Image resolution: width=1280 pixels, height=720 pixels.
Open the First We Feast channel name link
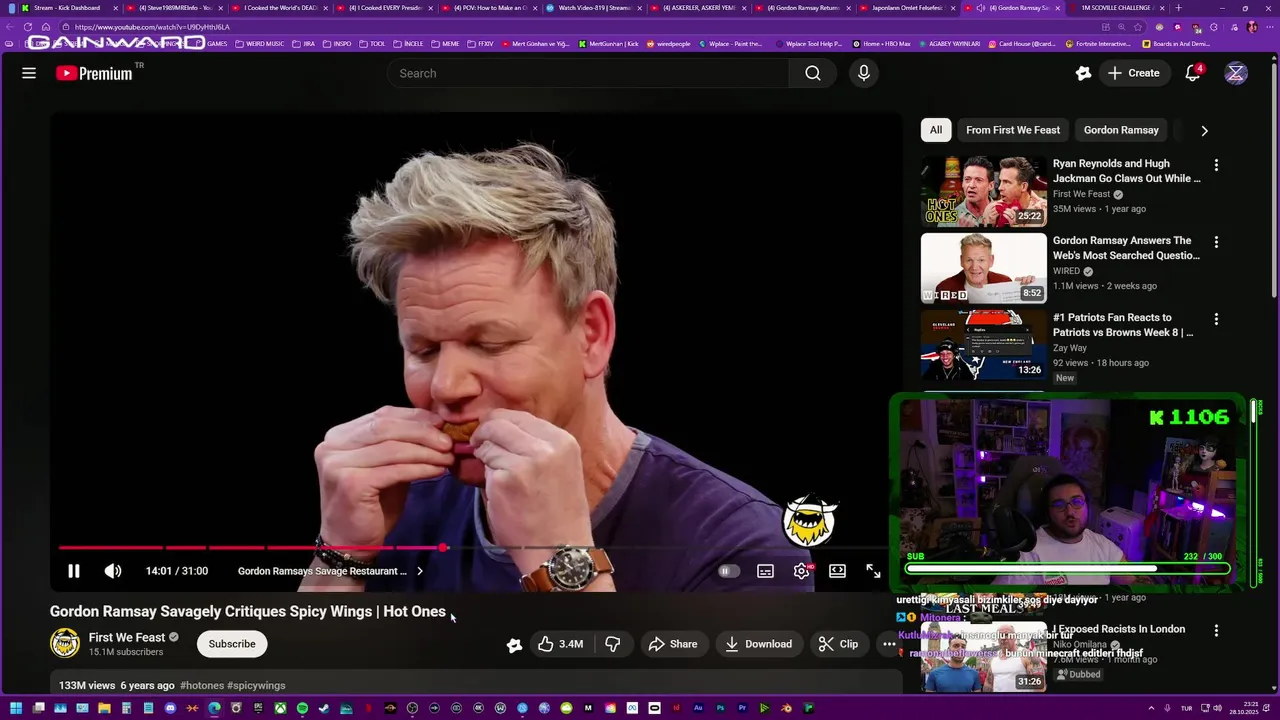tap(127, 637)
